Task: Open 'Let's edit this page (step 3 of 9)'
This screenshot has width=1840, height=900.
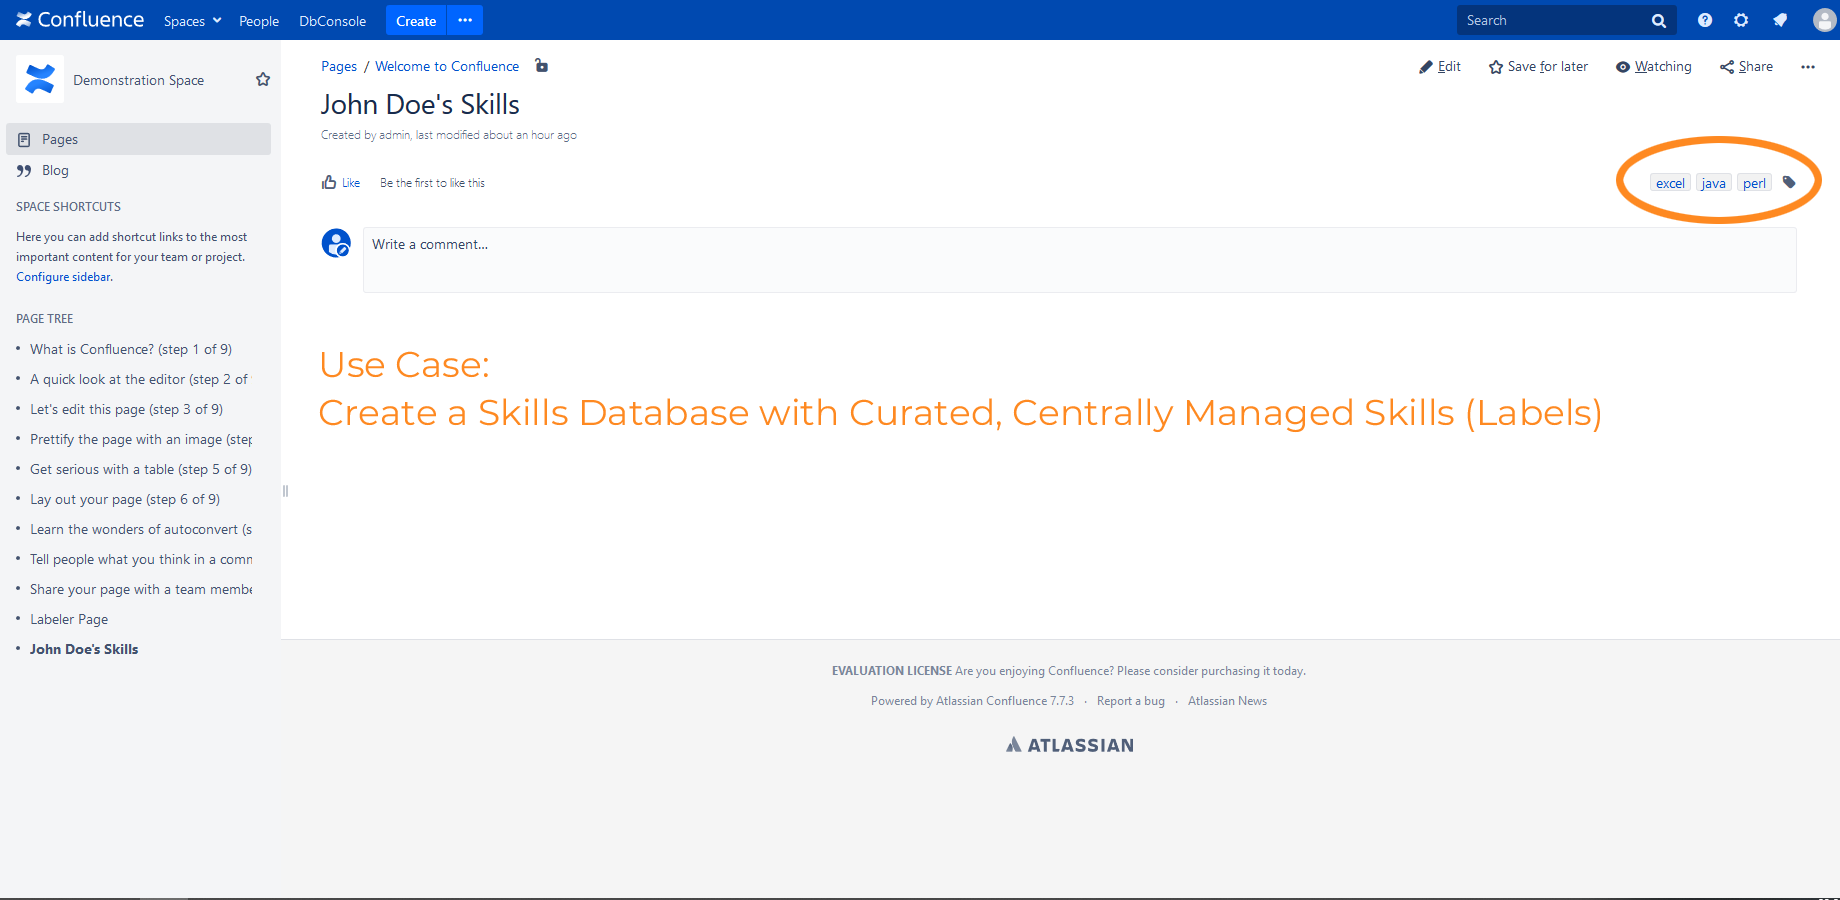Action: pos(126,409)
